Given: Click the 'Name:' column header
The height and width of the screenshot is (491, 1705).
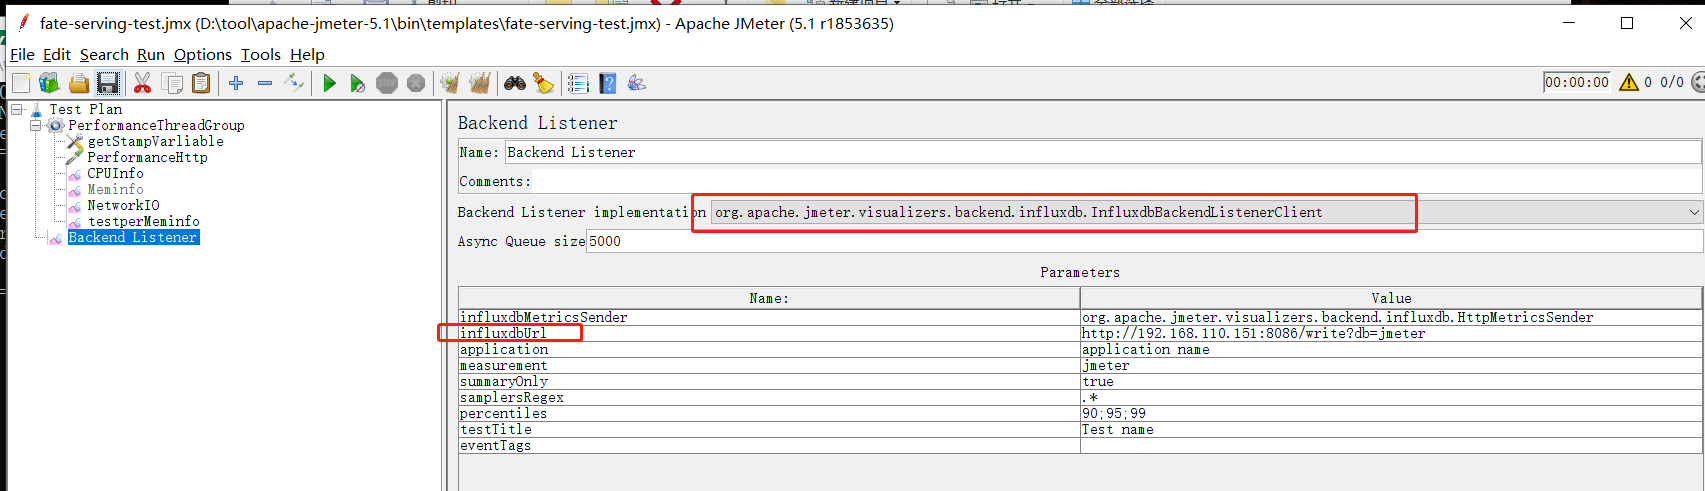Looking at the screenshot, I should [769, 298].
